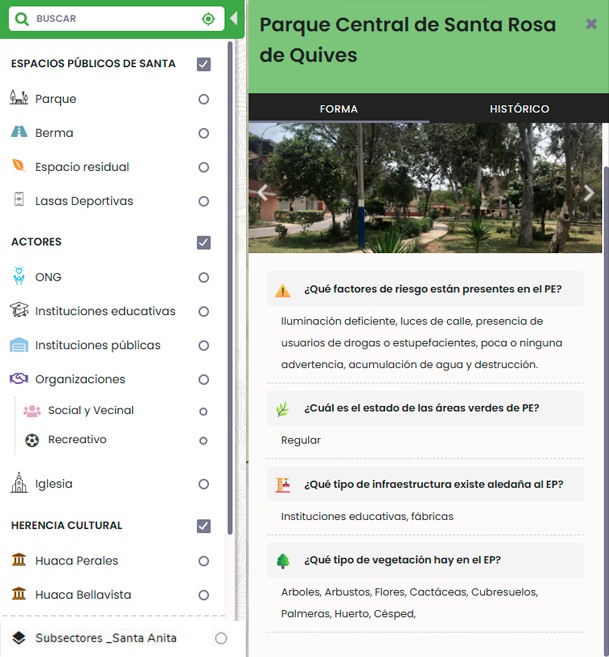Click the ONG layer icon
The image size is (609, 657).
coord(19,277)
